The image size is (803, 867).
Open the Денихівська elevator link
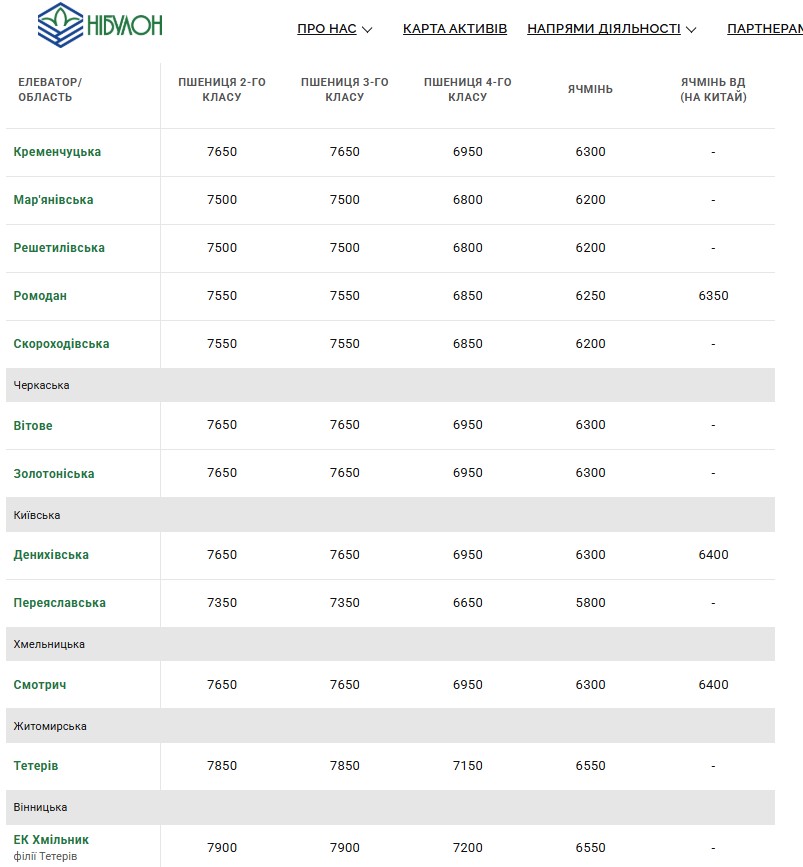coord(51,555)
